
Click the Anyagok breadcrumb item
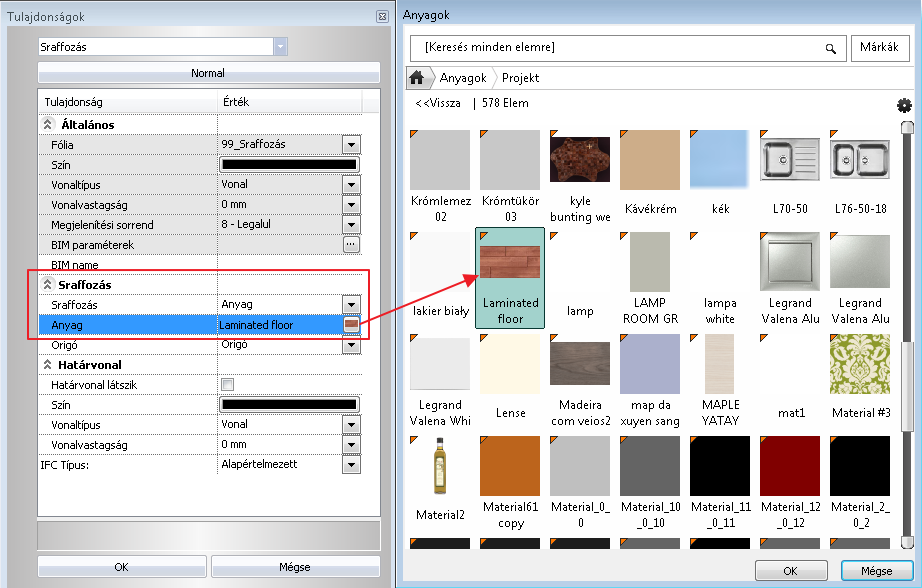pyautogui.click(x=463, y=78)
